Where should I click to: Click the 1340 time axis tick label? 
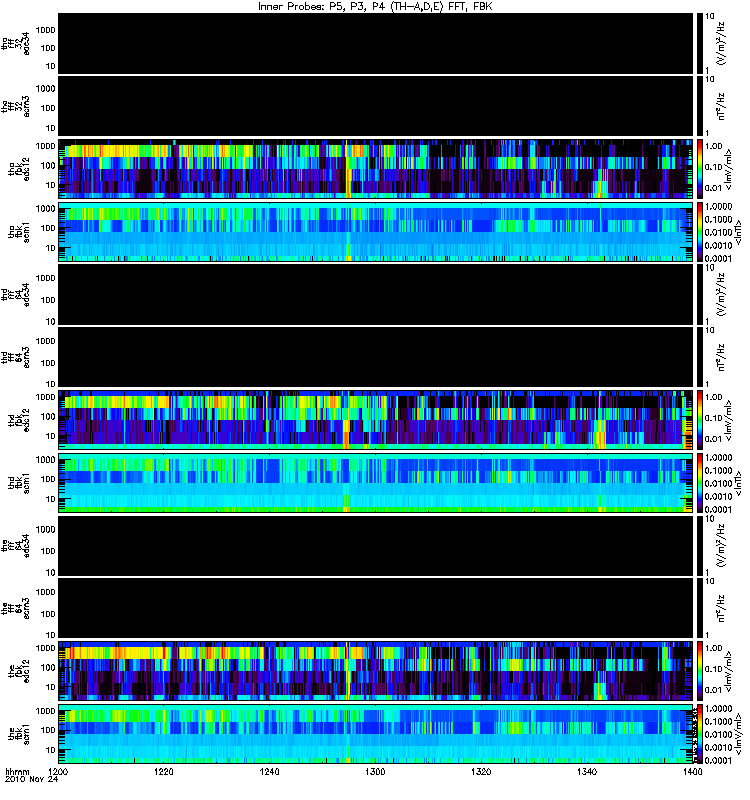[587, 771]
